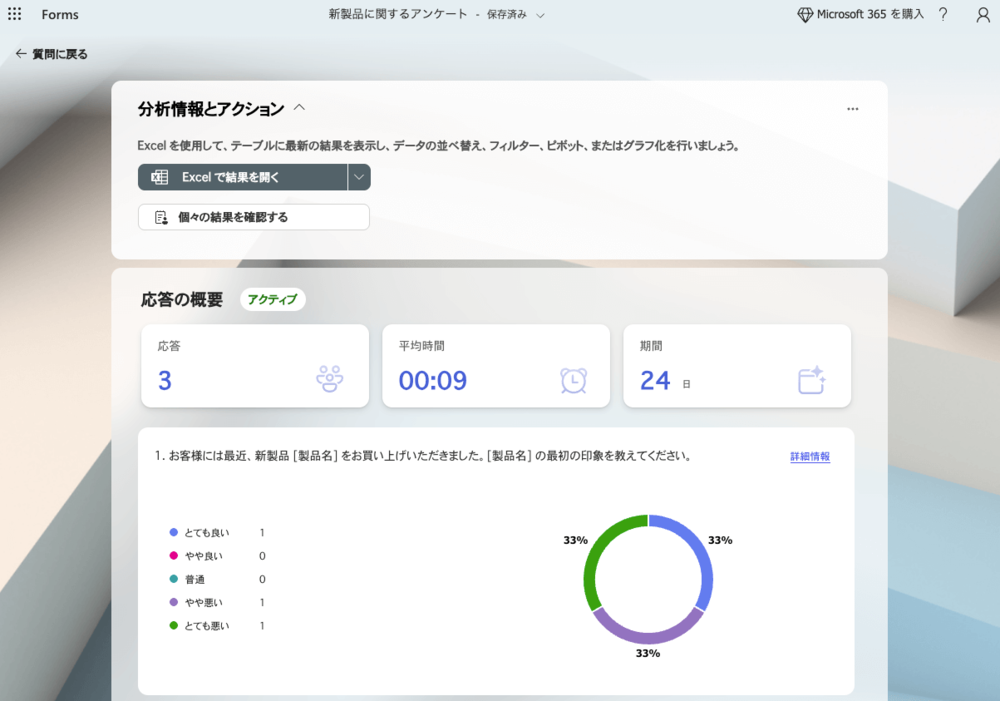
Task: Select the blue とても良い legend dot
Action: (174, 533)
